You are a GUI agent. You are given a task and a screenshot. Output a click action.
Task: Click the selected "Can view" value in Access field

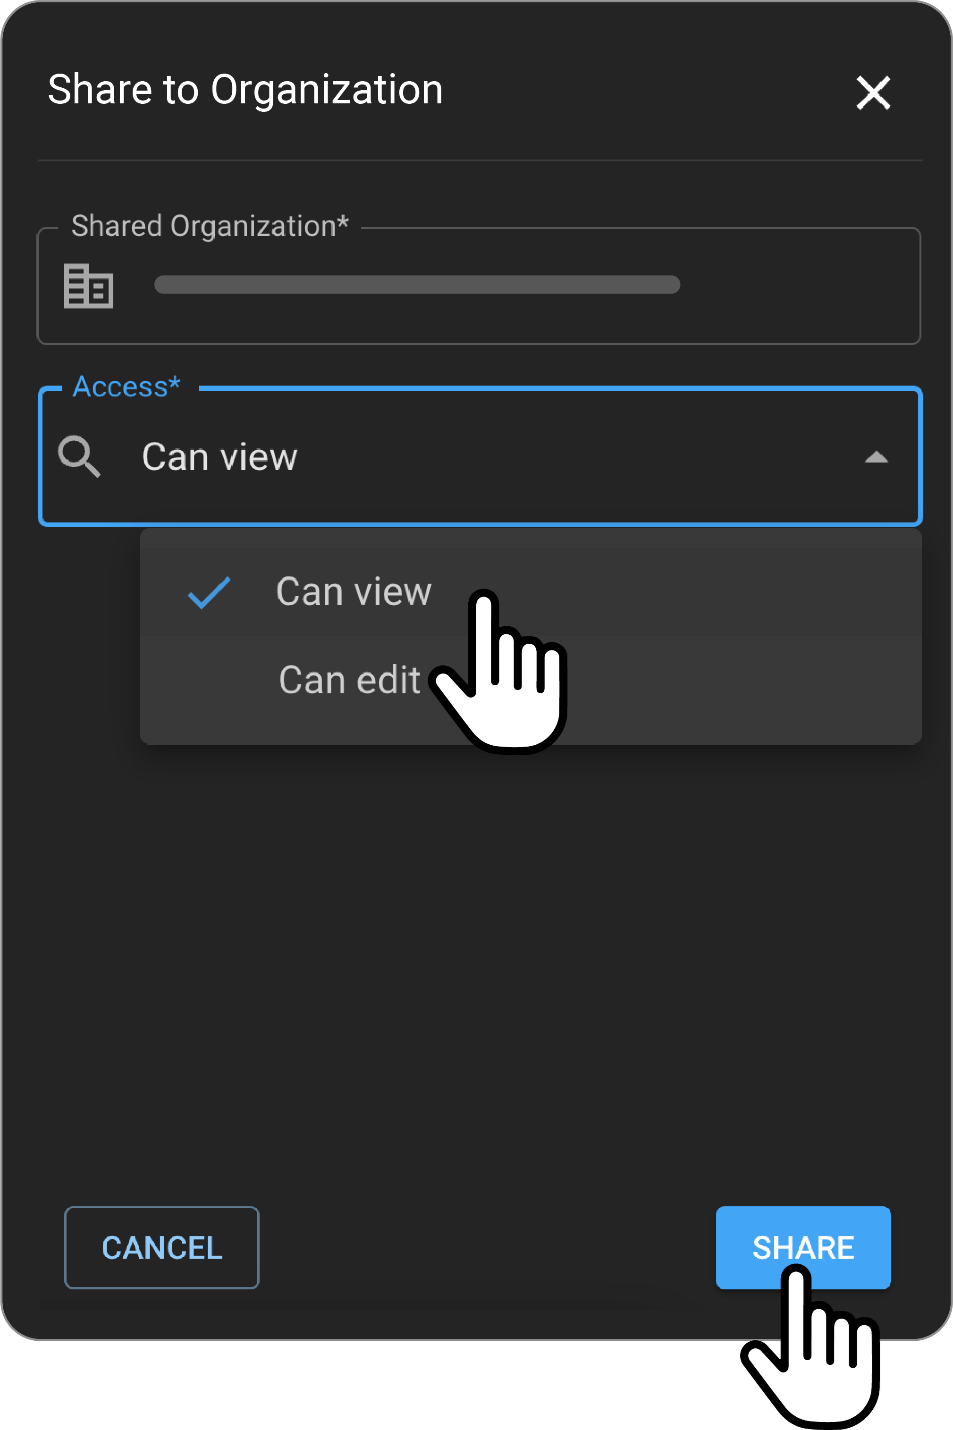click(x=220, y=457)
